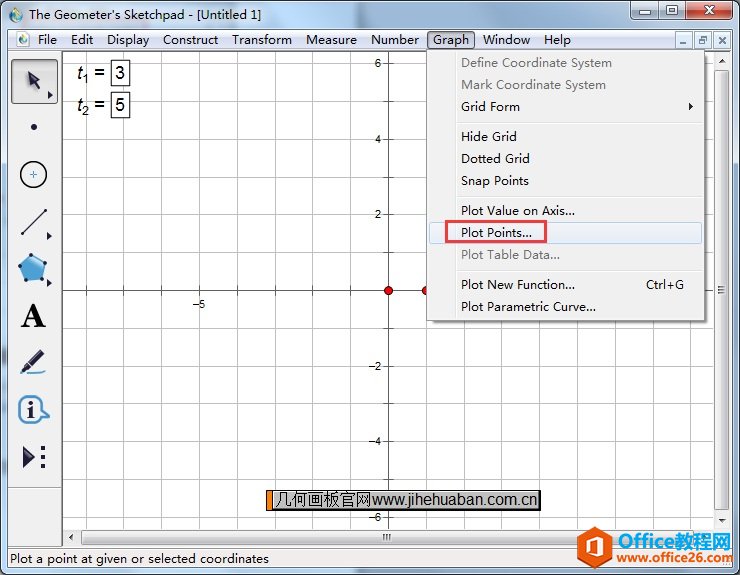Click the t2 parameter value box
Image resolution: width=740 pixels, height=575 pixels.
click(x=120, y=104)
